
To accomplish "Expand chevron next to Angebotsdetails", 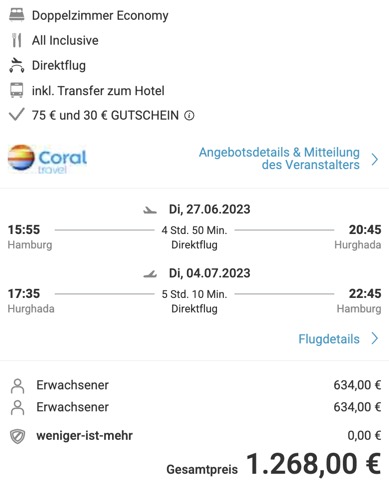I will click(375, 159).
